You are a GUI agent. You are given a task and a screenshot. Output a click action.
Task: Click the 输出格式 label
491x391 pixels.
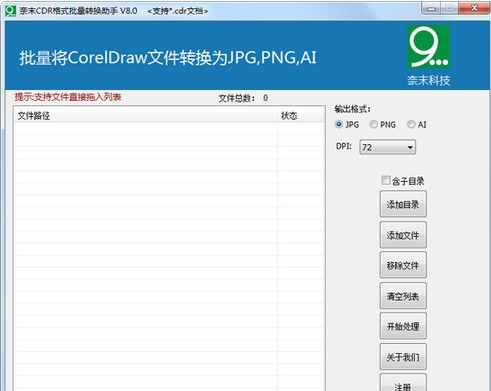pyautogui.click(x=352, y=109)
